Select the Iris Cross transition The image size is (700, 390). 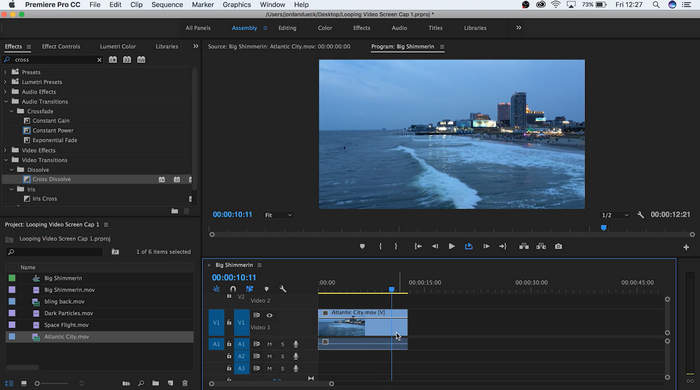click(x=45, y=199)
